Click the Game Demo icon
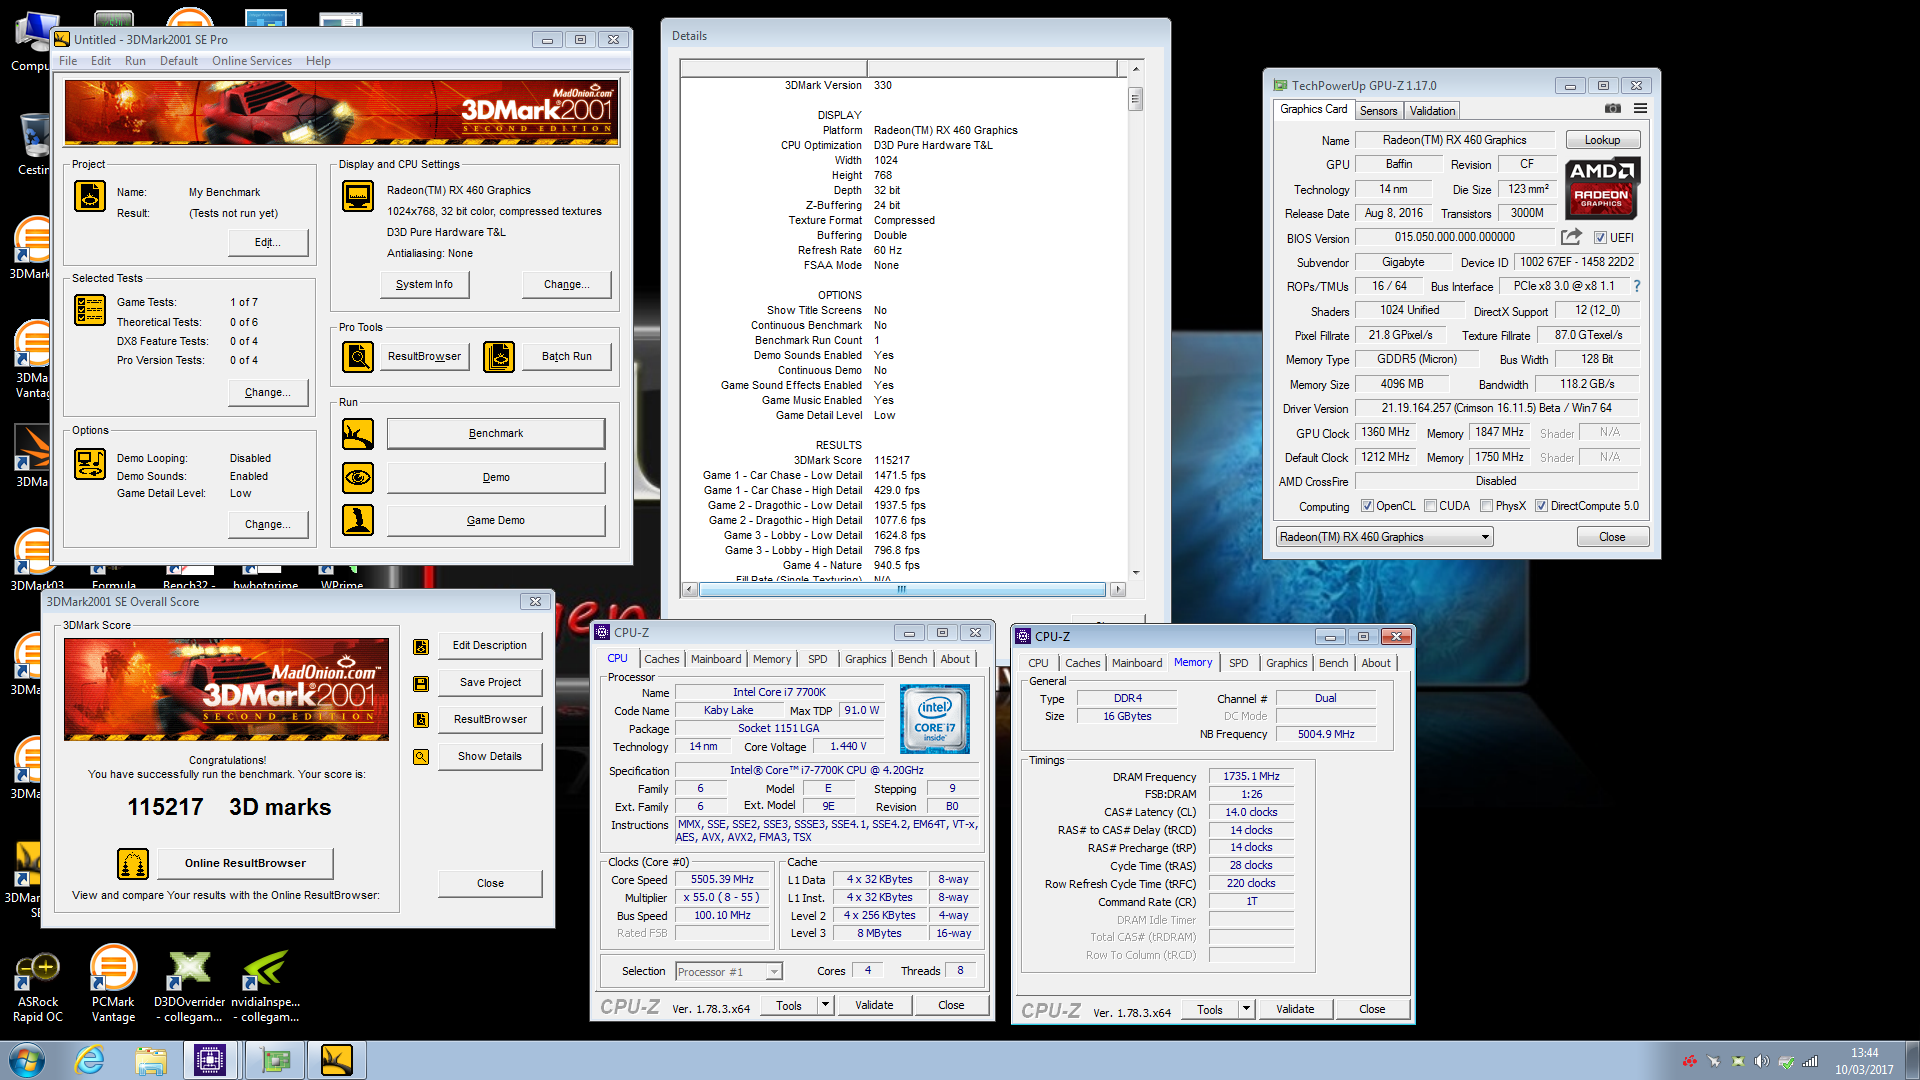 tap(358, 520)
